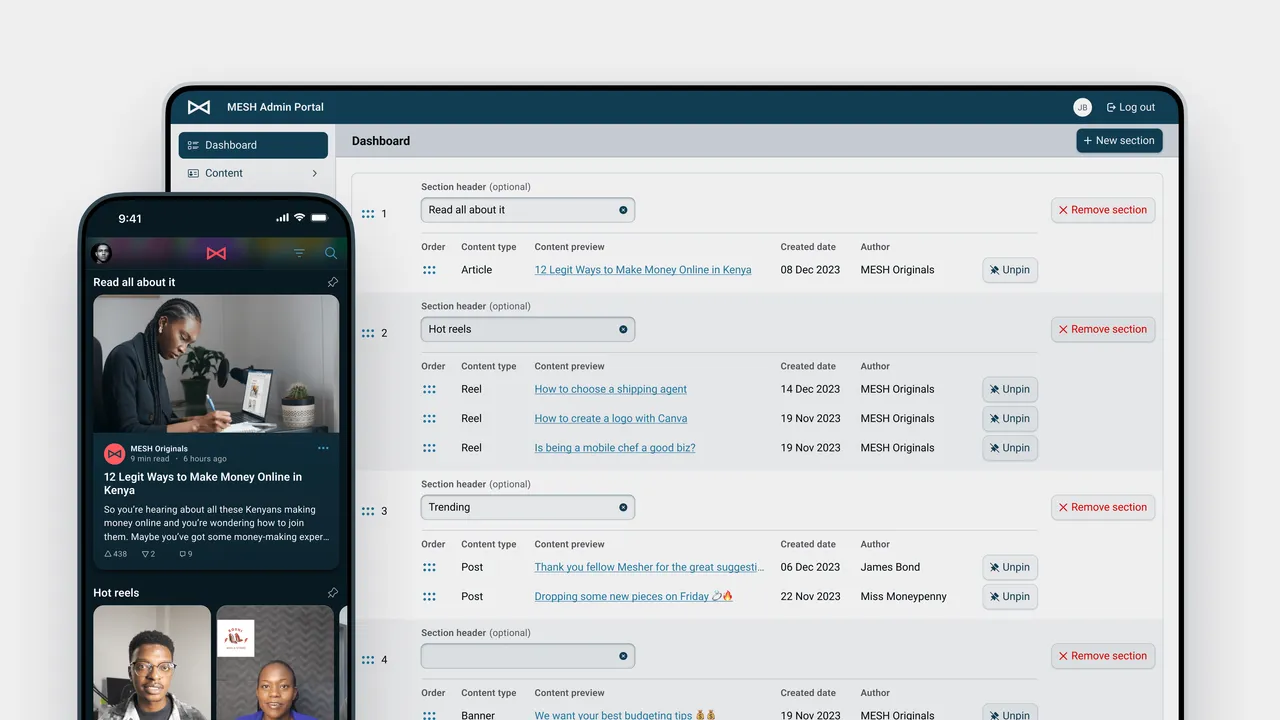Expand the Content sidebar chevron
Screen dimensions: 1280x720
tap(315, 173)
